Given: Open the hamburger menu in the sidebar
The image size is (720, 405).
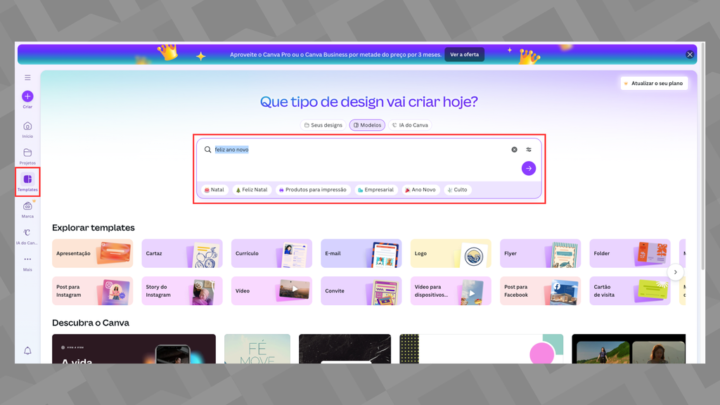Looking at the screenshot, I should (x=28, y=78).
